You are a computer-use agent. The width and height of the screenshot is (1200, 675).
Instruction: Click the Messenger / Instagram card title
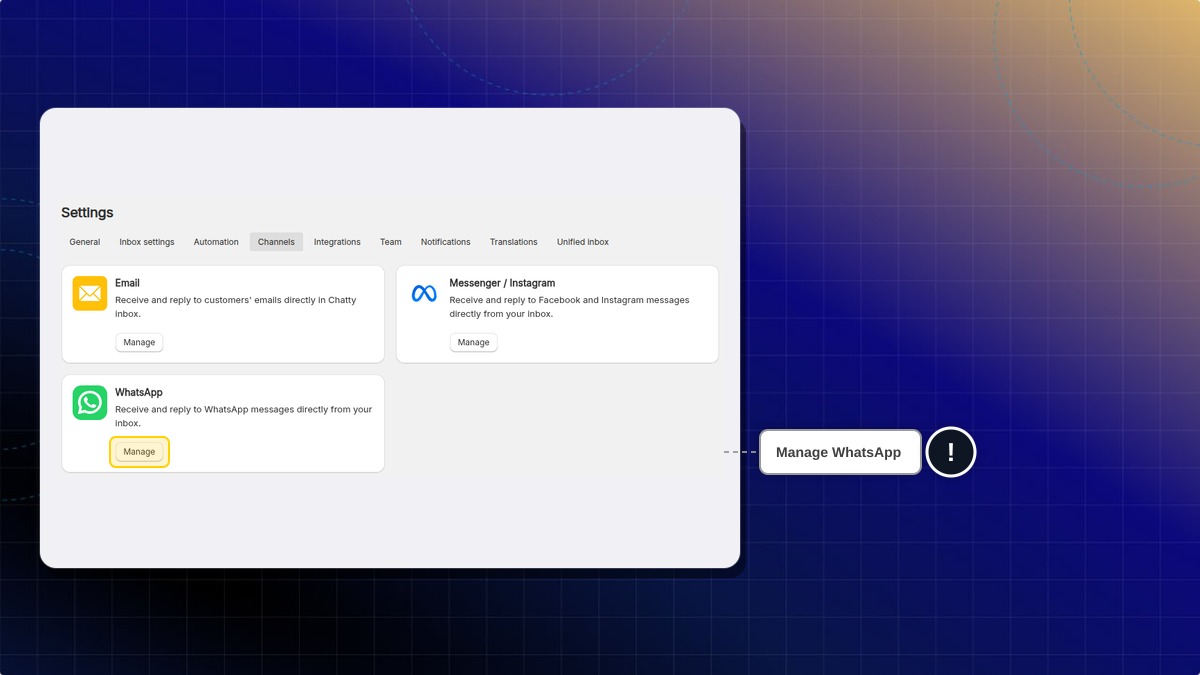(x=502, y=283)
